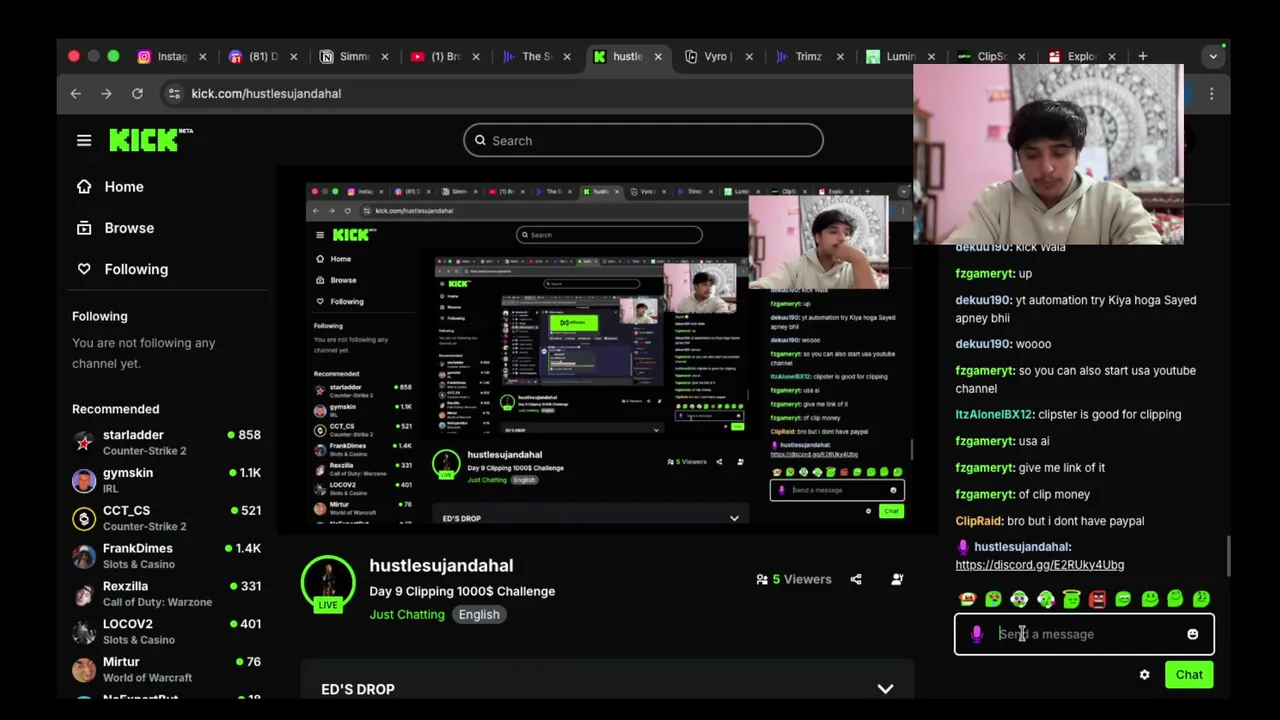This screenshot has height=720, width=1280.
Task: Click username ItzAloneIBX12 in chat
Action: click(x=994, y=415)
